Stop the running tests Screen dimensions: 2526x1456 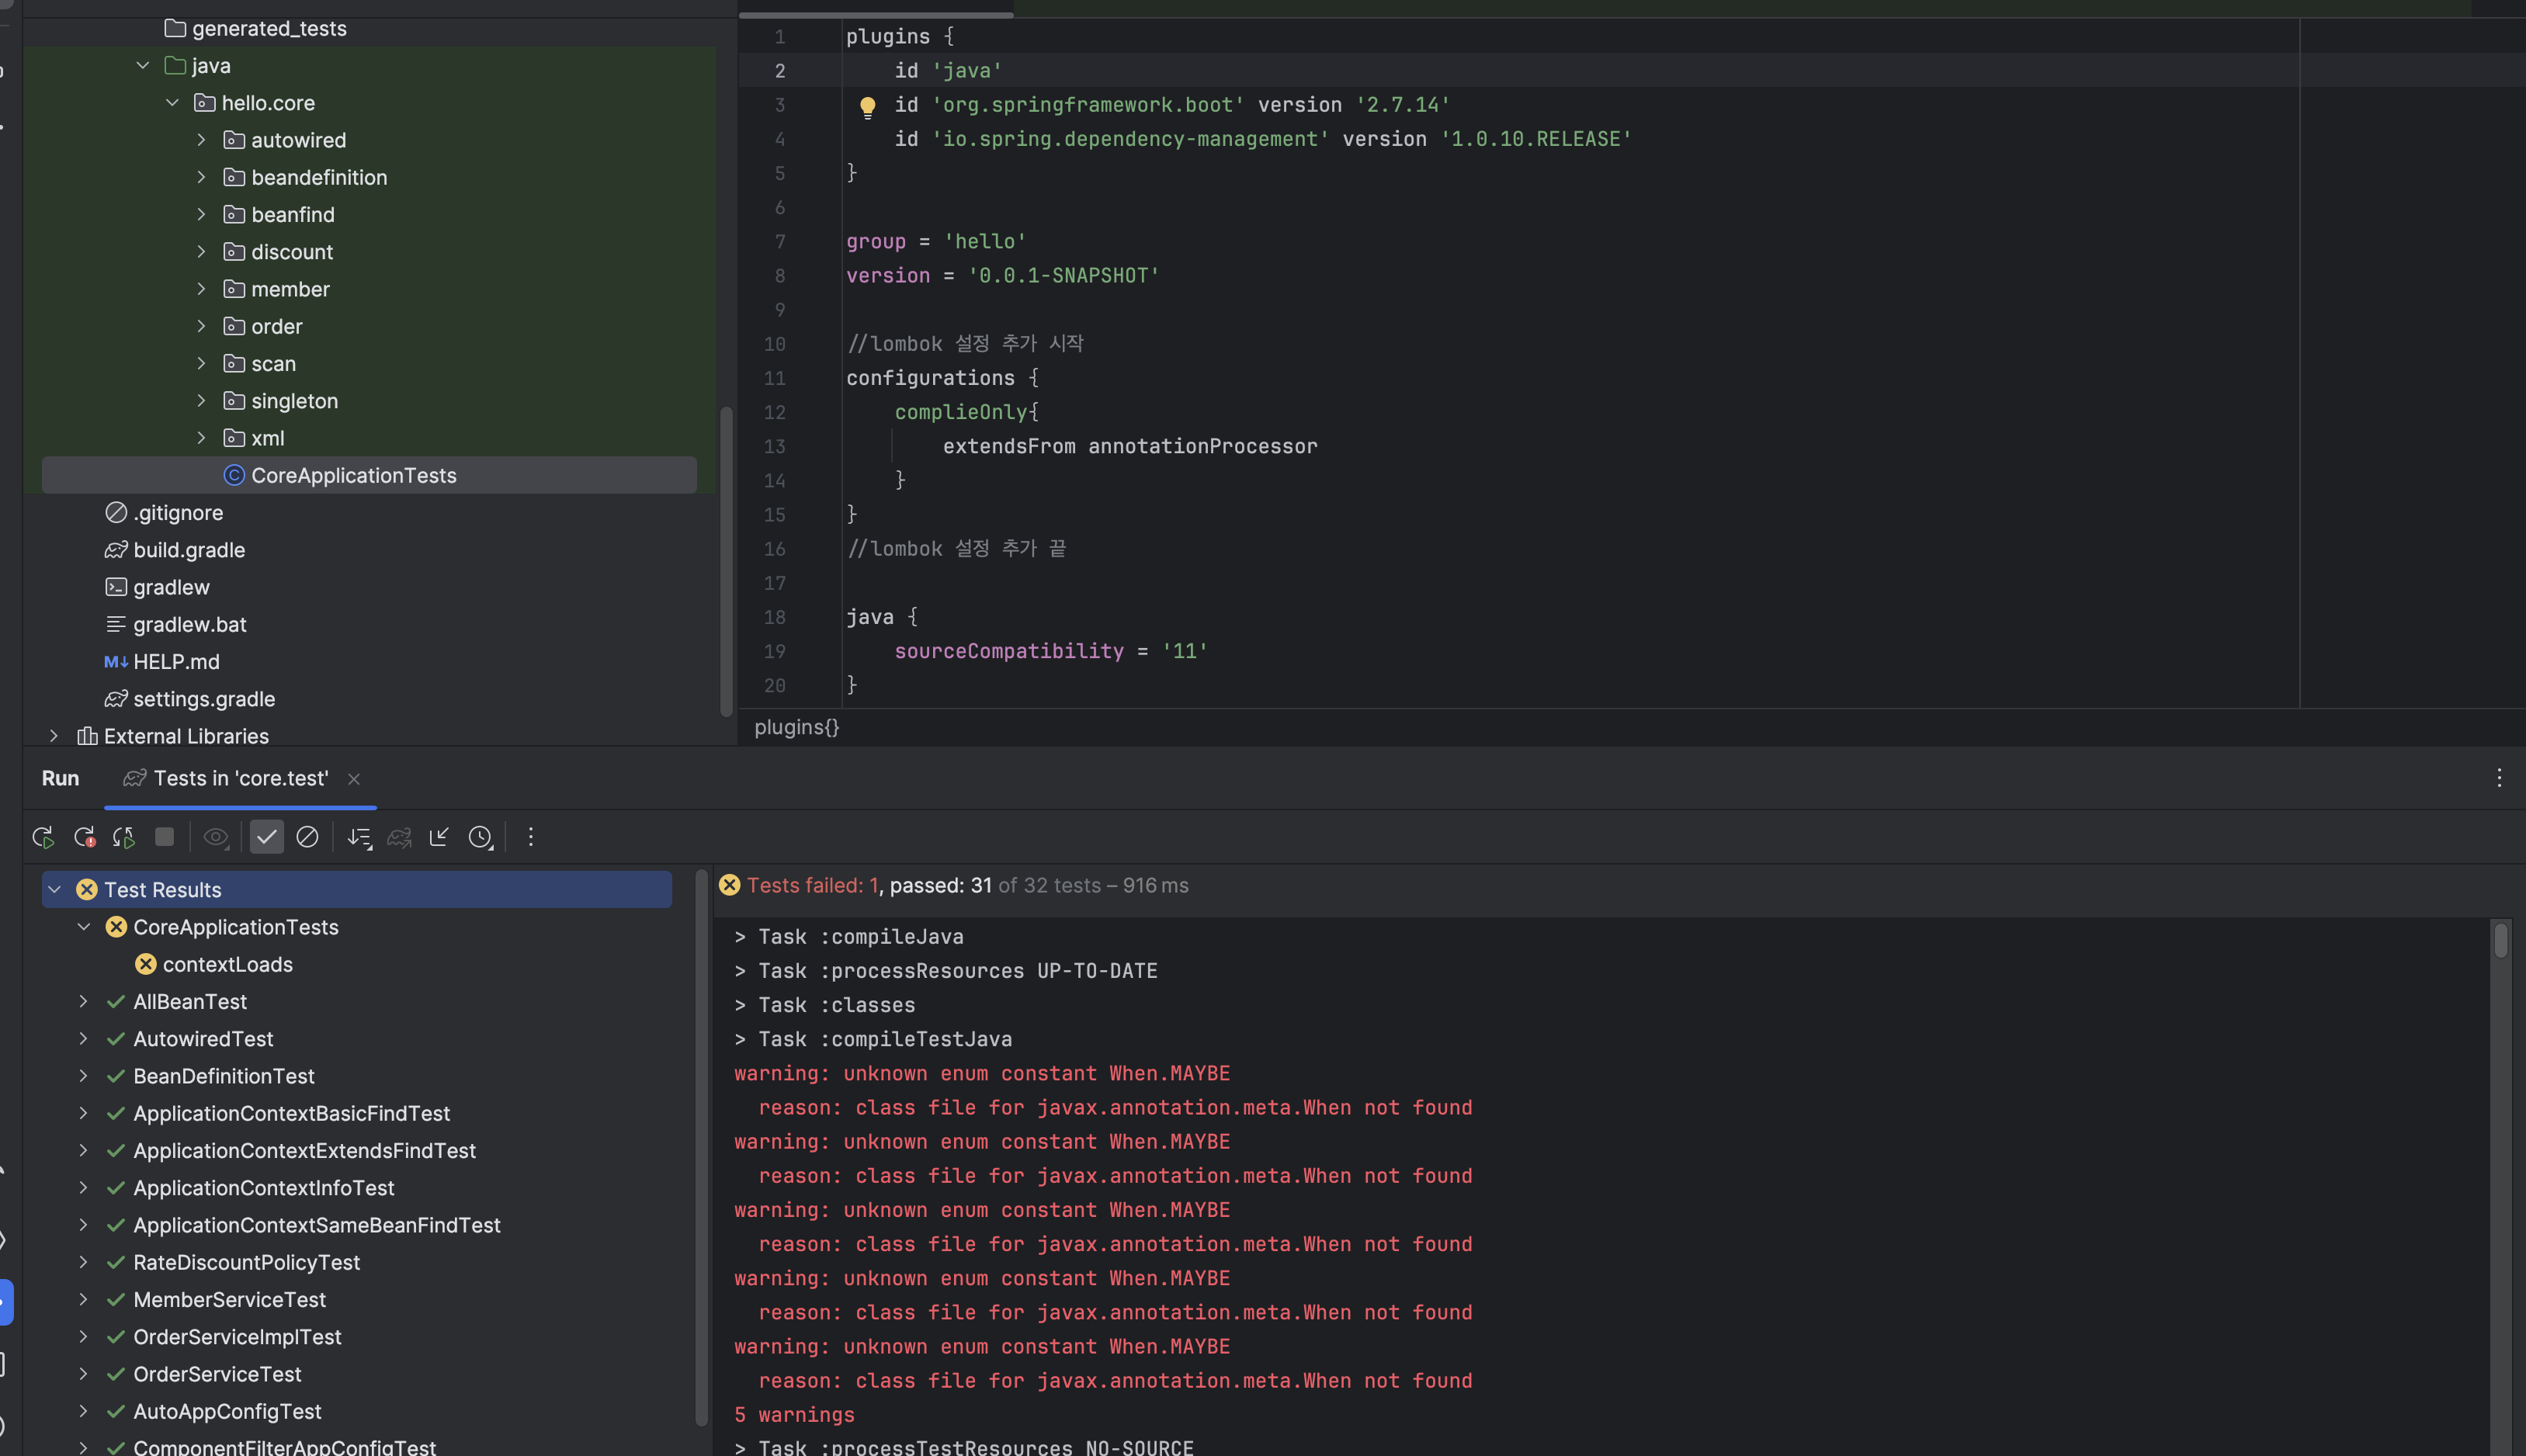(165, 837)
